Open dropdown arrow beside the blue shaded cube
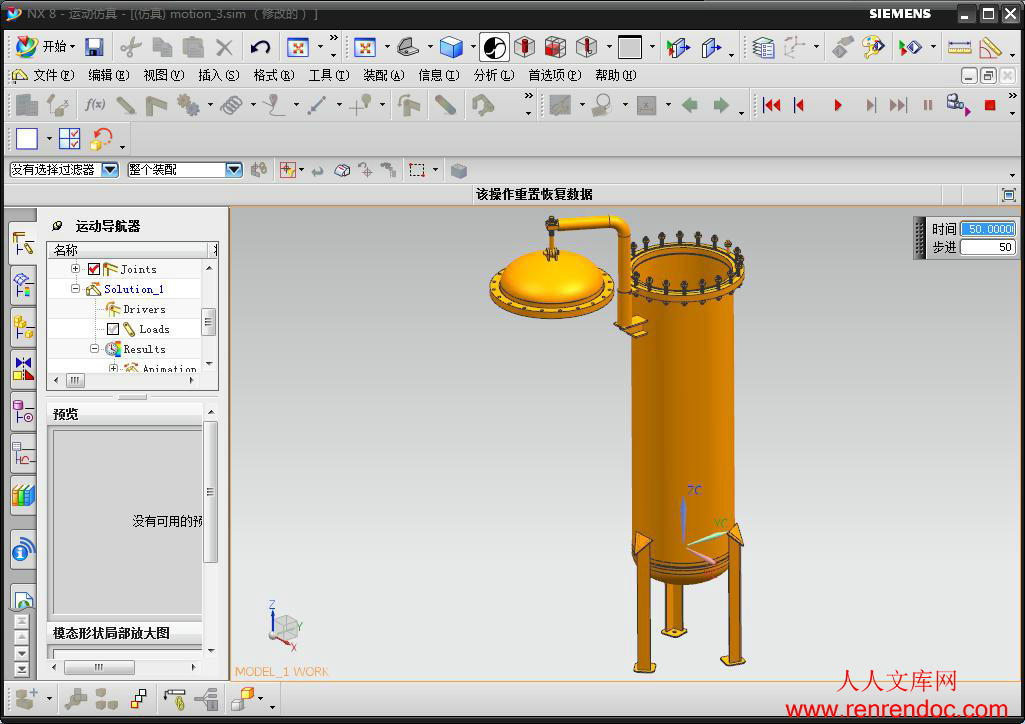Screen dimensions: 1025x724 coord(473,47)
